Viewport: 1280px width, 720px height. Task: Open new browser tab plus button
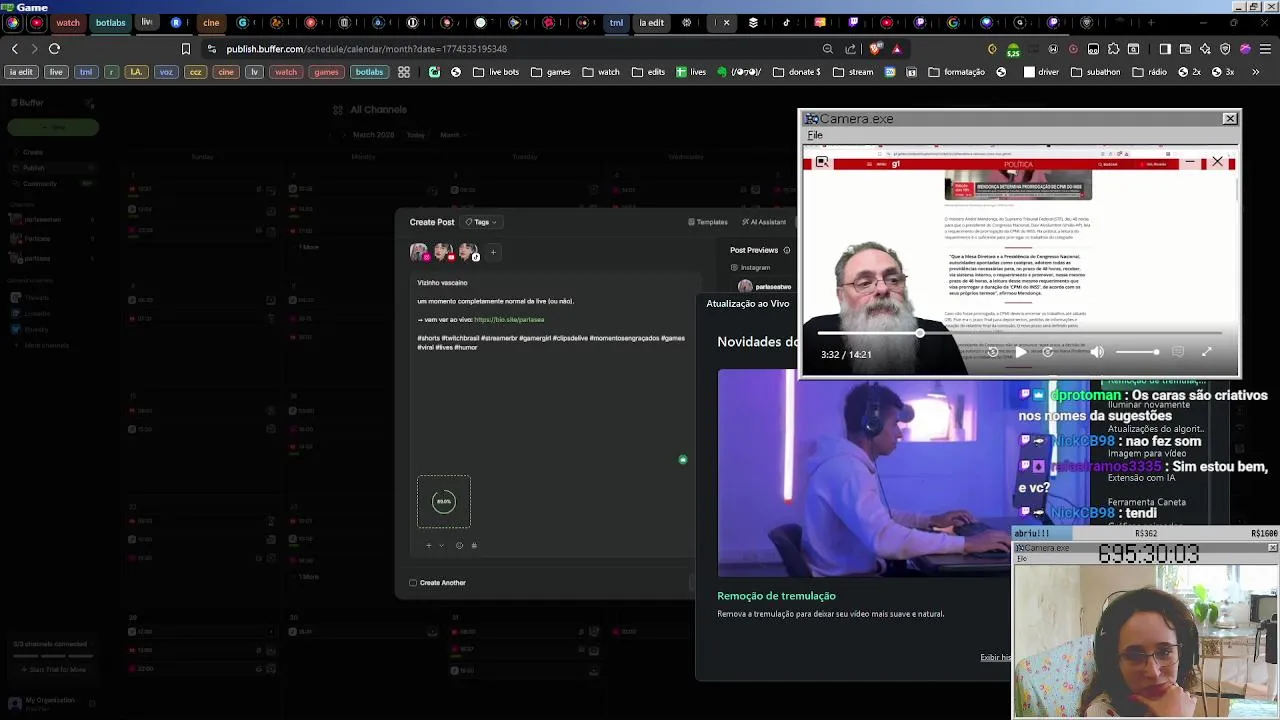tap(1151, 22)
